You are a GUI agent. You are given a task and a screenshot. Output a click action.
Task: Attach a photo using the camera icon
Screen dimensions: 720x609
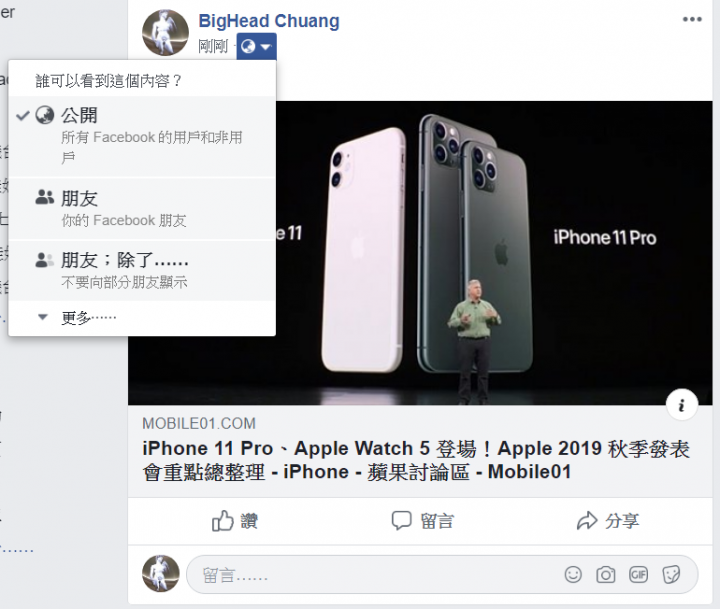(606, 575)
